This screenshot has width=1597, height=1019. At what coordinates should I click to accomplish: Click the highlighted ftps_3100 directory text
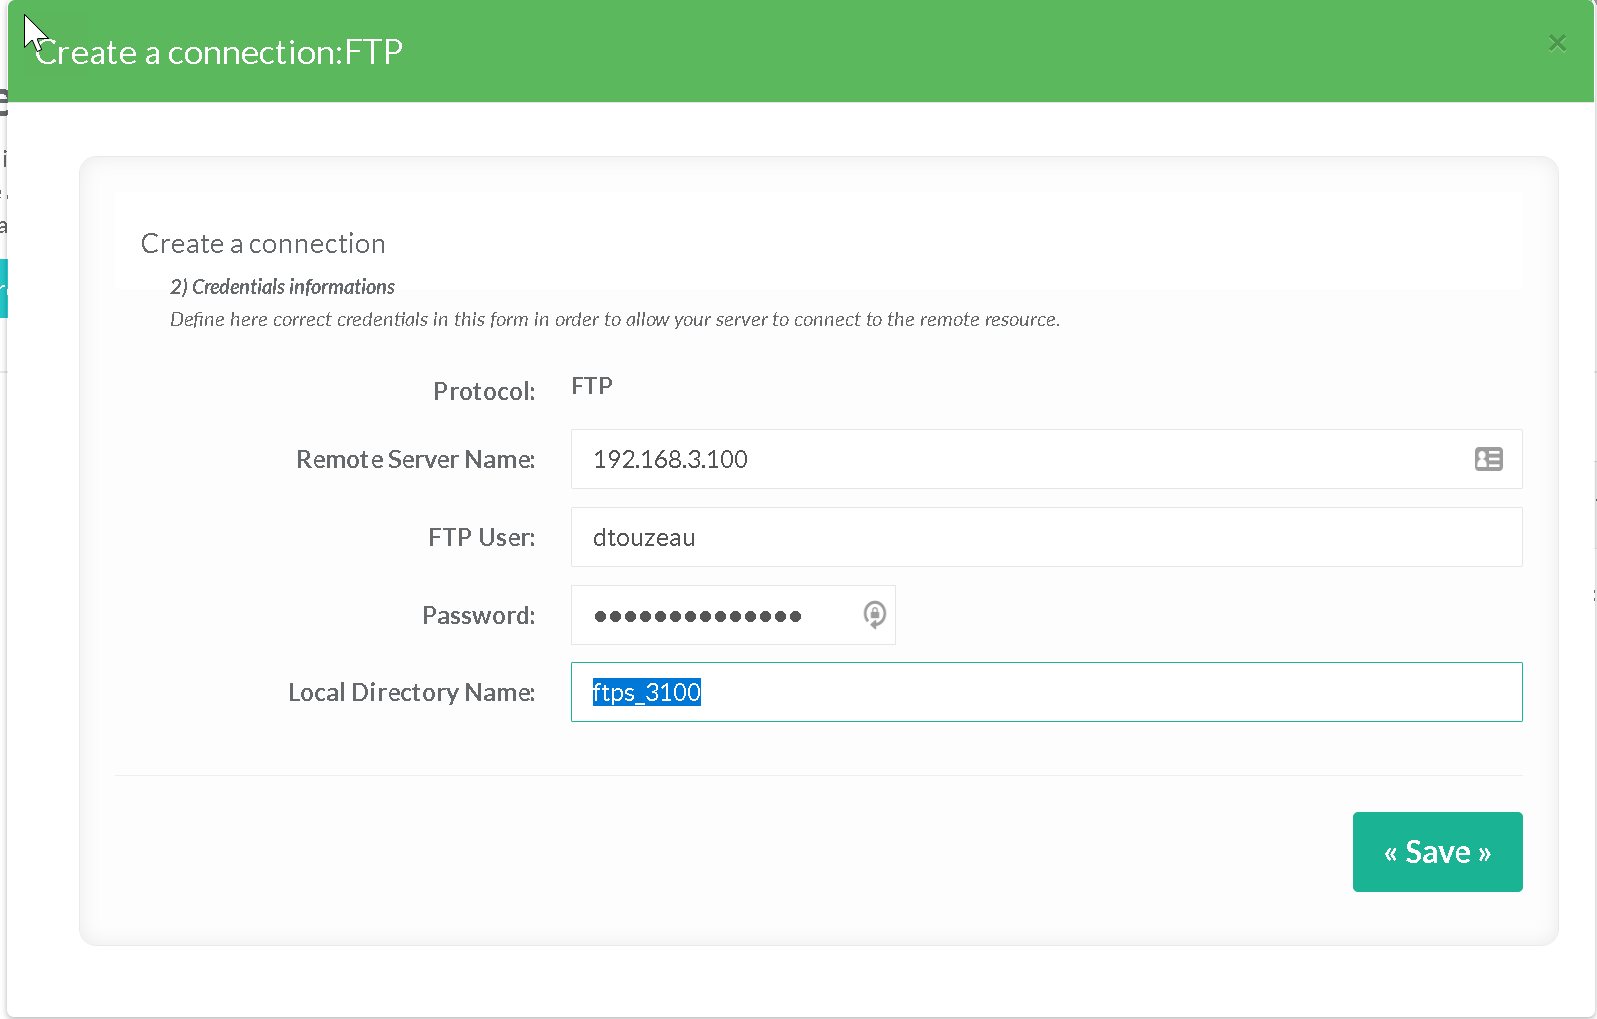point(646,692)
